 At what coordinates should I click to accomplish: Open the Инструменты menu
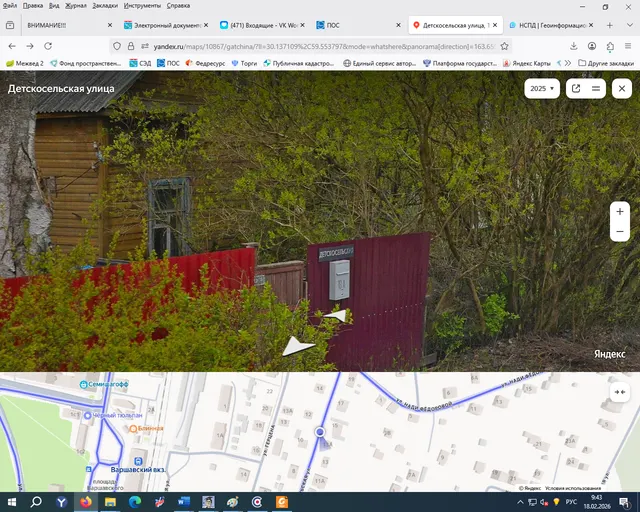pos(142,6)
